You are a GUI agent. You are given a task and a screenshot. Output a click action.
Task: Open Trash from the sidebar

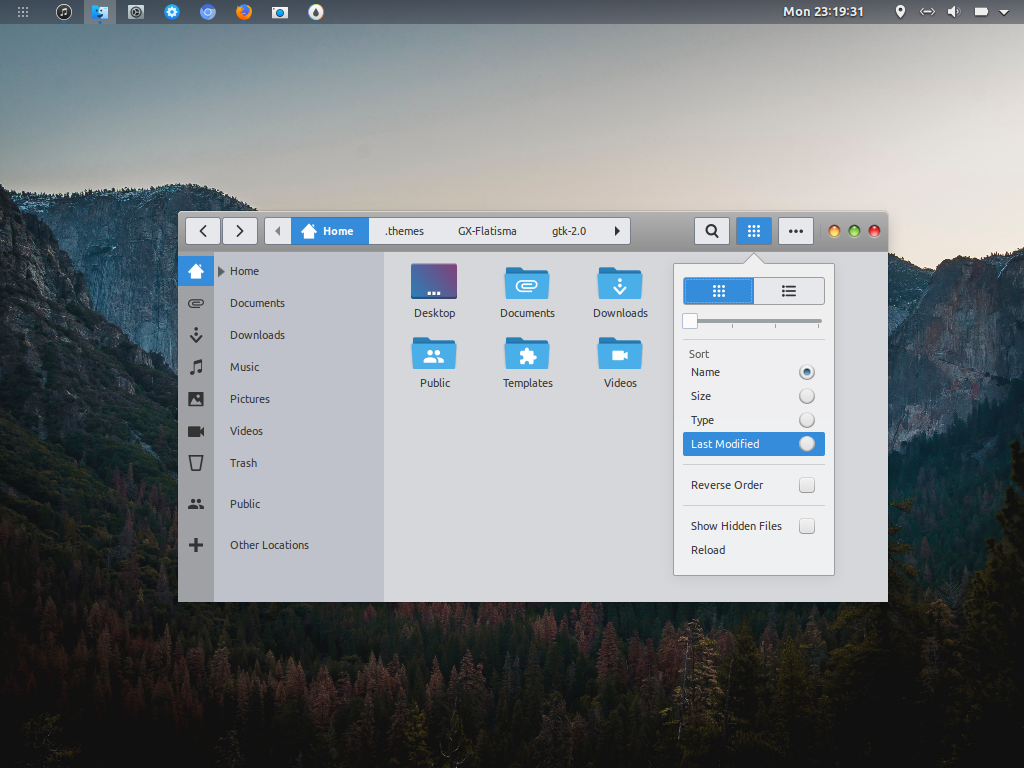[x=243, y=463]
